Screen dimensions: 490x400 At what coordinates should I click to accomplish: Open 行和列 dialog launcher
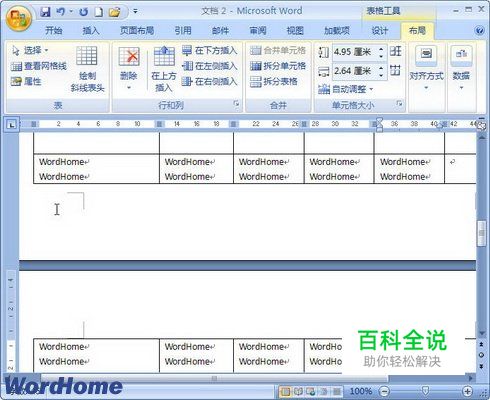pos(236,104)
